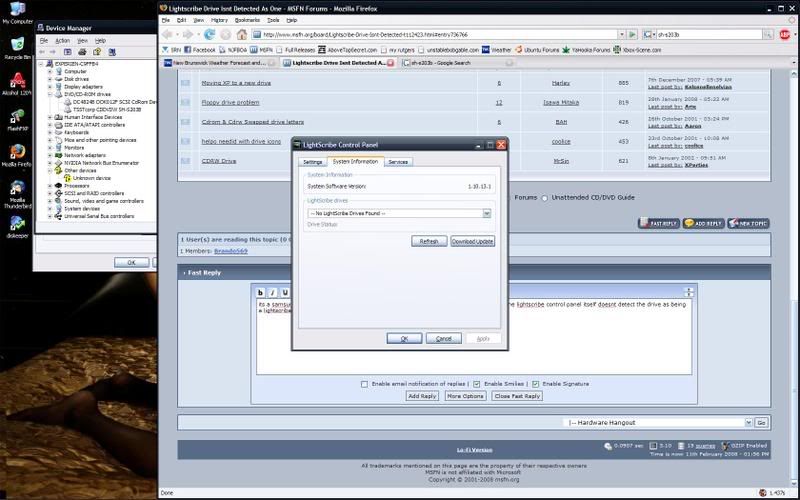This screenshot has height=500, width=800.
Task: Open the Recycle Bin desktop icon
Action: (16, 46)
